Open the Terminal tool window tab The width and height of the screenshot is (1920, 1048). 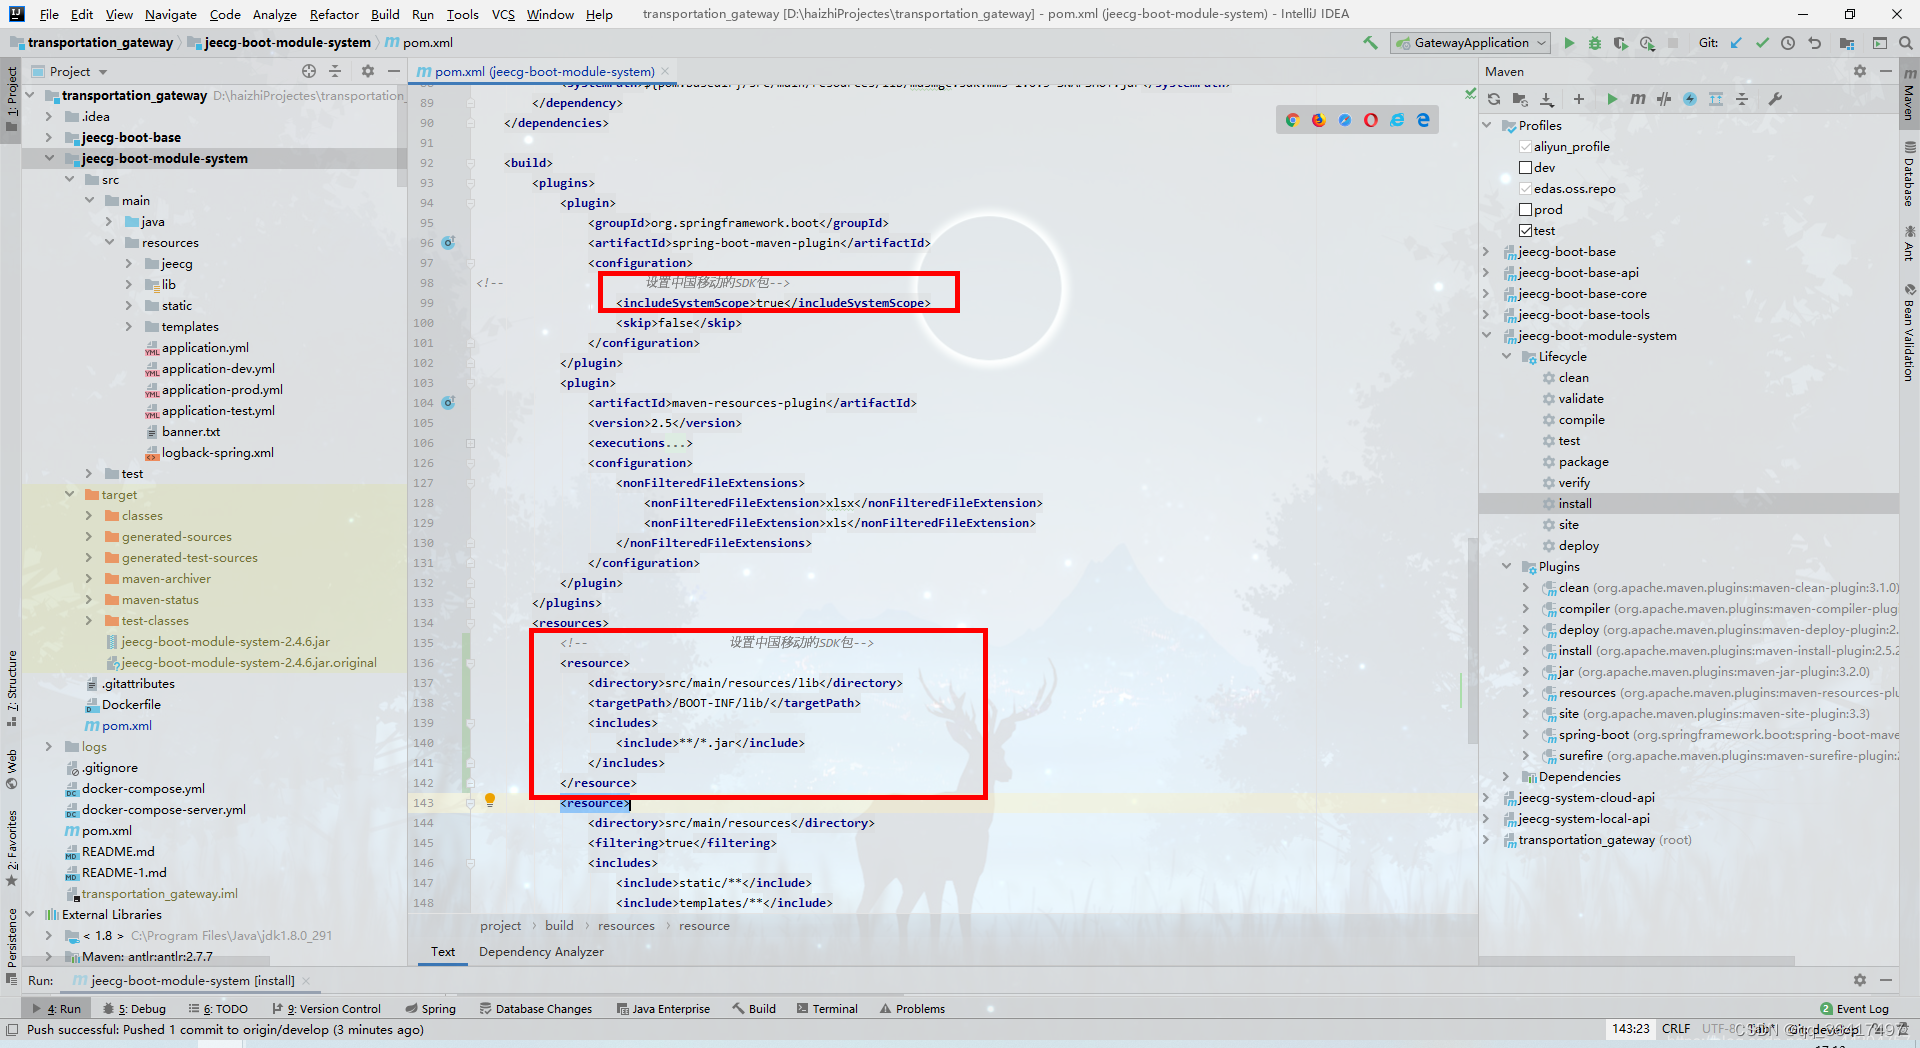[827, 1008]
